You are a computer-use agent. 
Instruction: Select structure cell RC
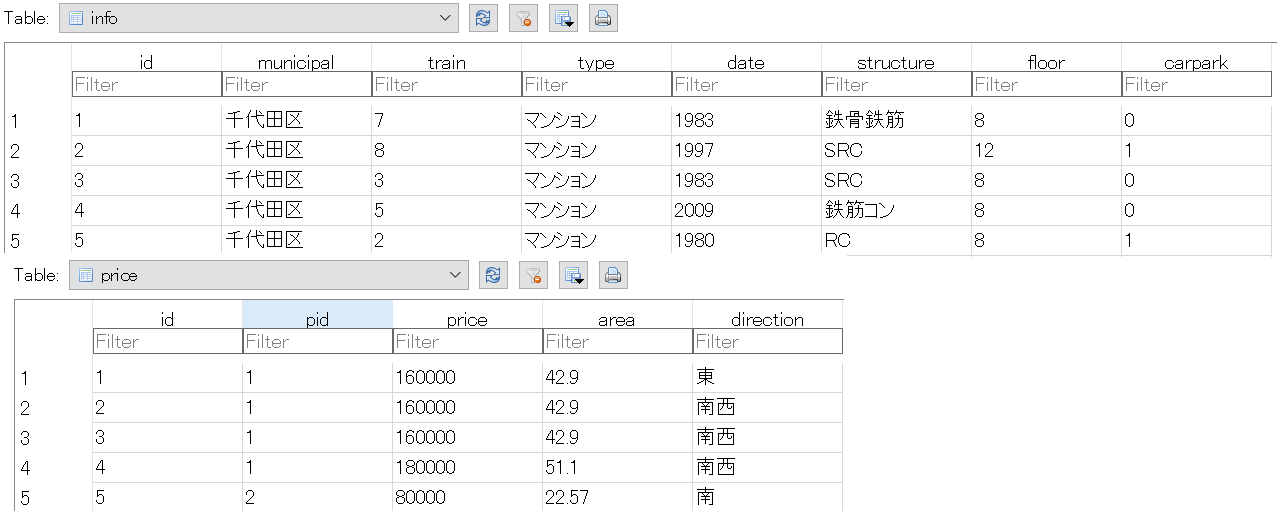(x=896, y=241)
